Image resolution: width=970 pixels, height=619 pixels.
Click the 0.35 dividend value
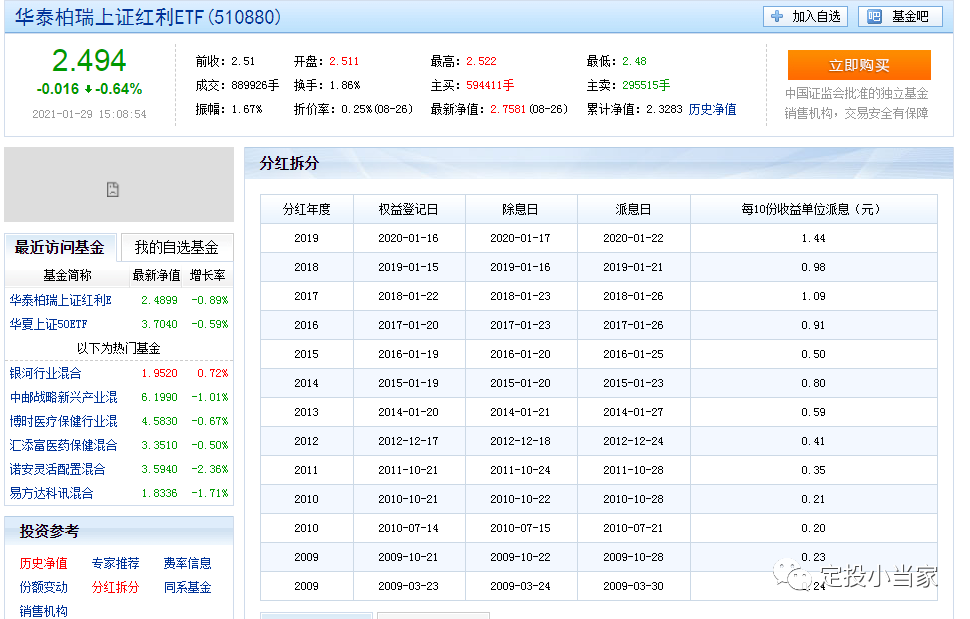coord(813,471)
